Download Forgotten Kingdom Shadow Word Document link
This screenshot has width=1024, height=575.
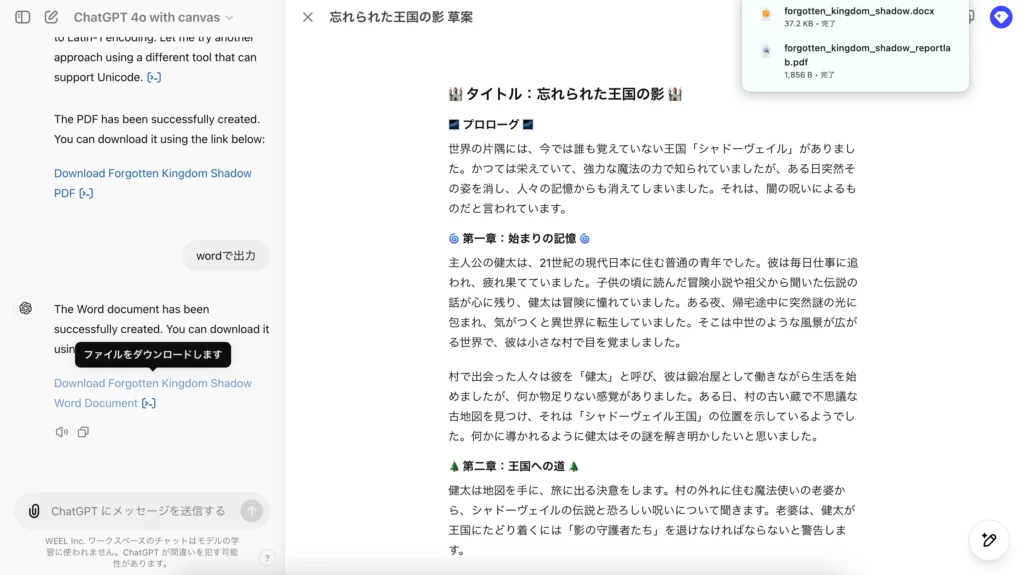click(152, 383)
